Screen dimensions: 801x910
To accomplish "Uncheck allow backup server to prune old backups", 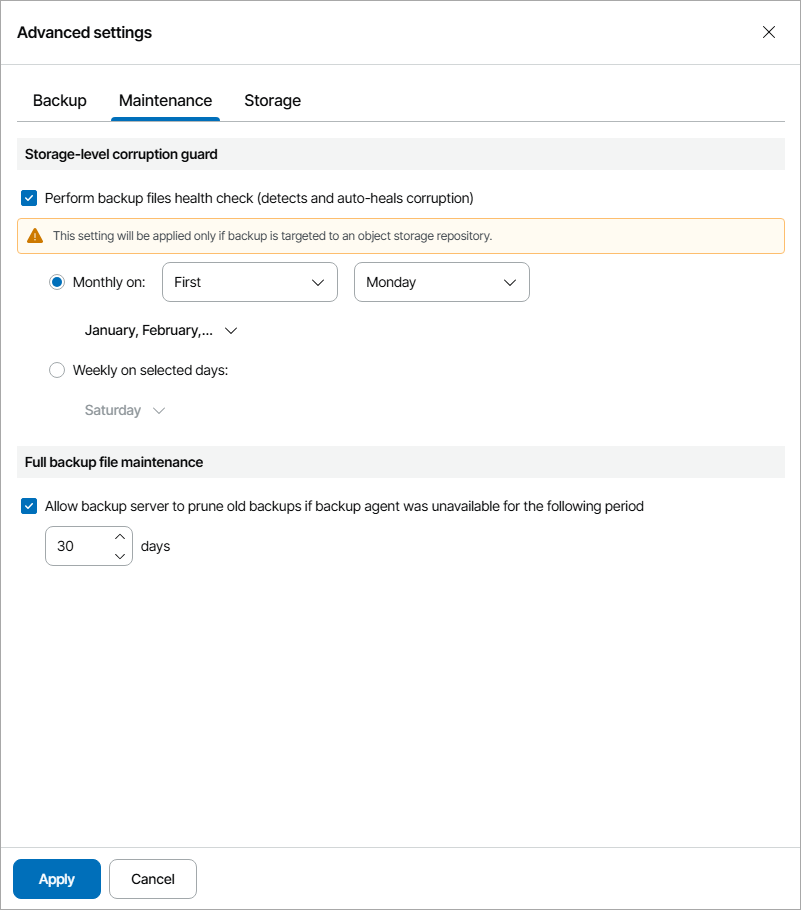I will (x=29, y=506).
